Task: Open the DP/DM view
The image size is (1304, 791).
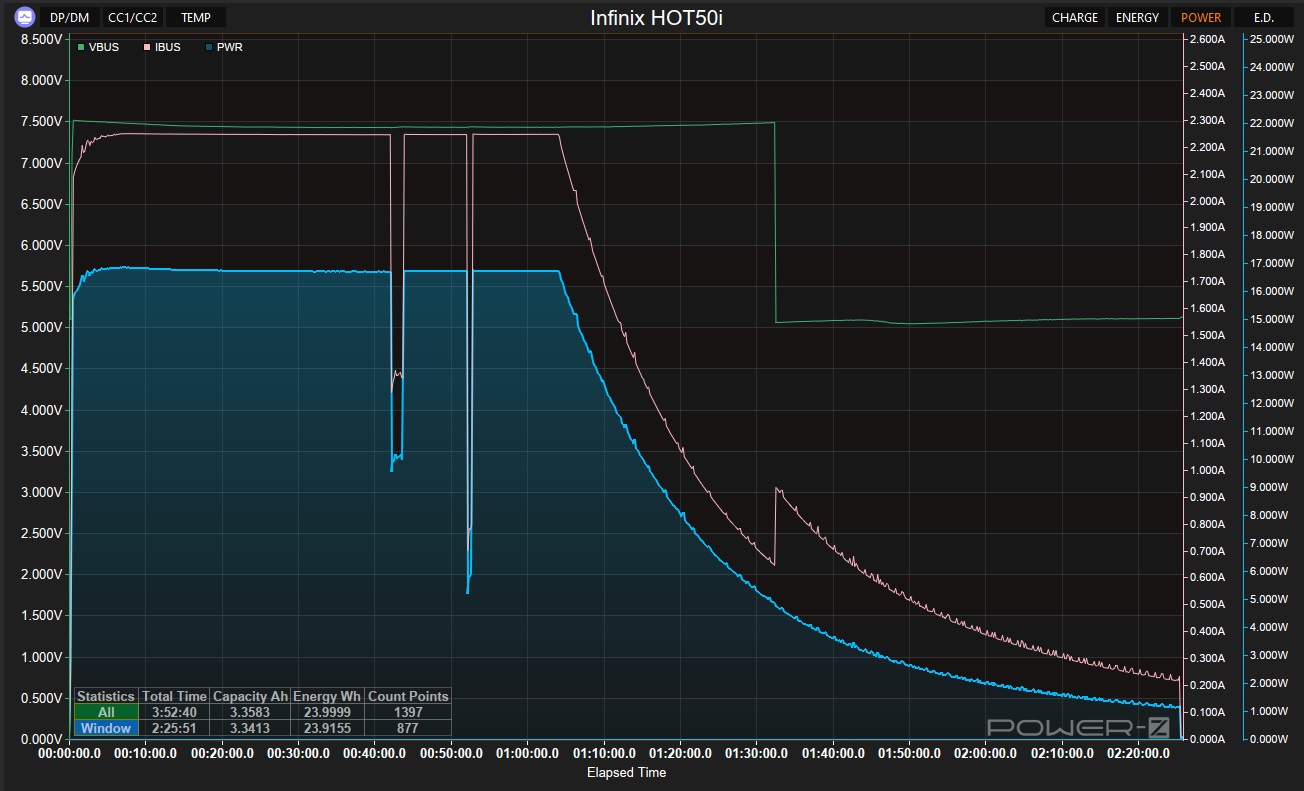Action: click(x=70, y=17)
